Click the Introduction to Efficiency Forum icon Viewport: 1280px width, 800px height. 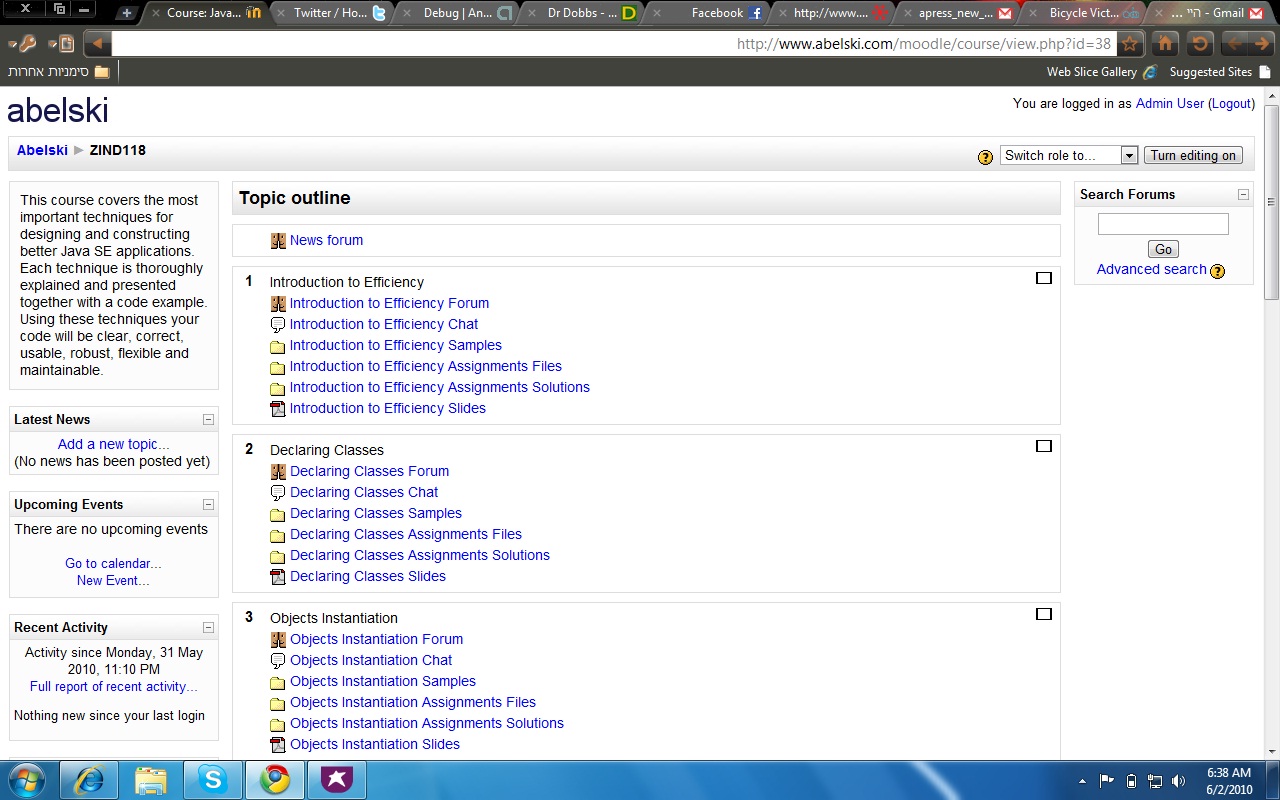278,304
